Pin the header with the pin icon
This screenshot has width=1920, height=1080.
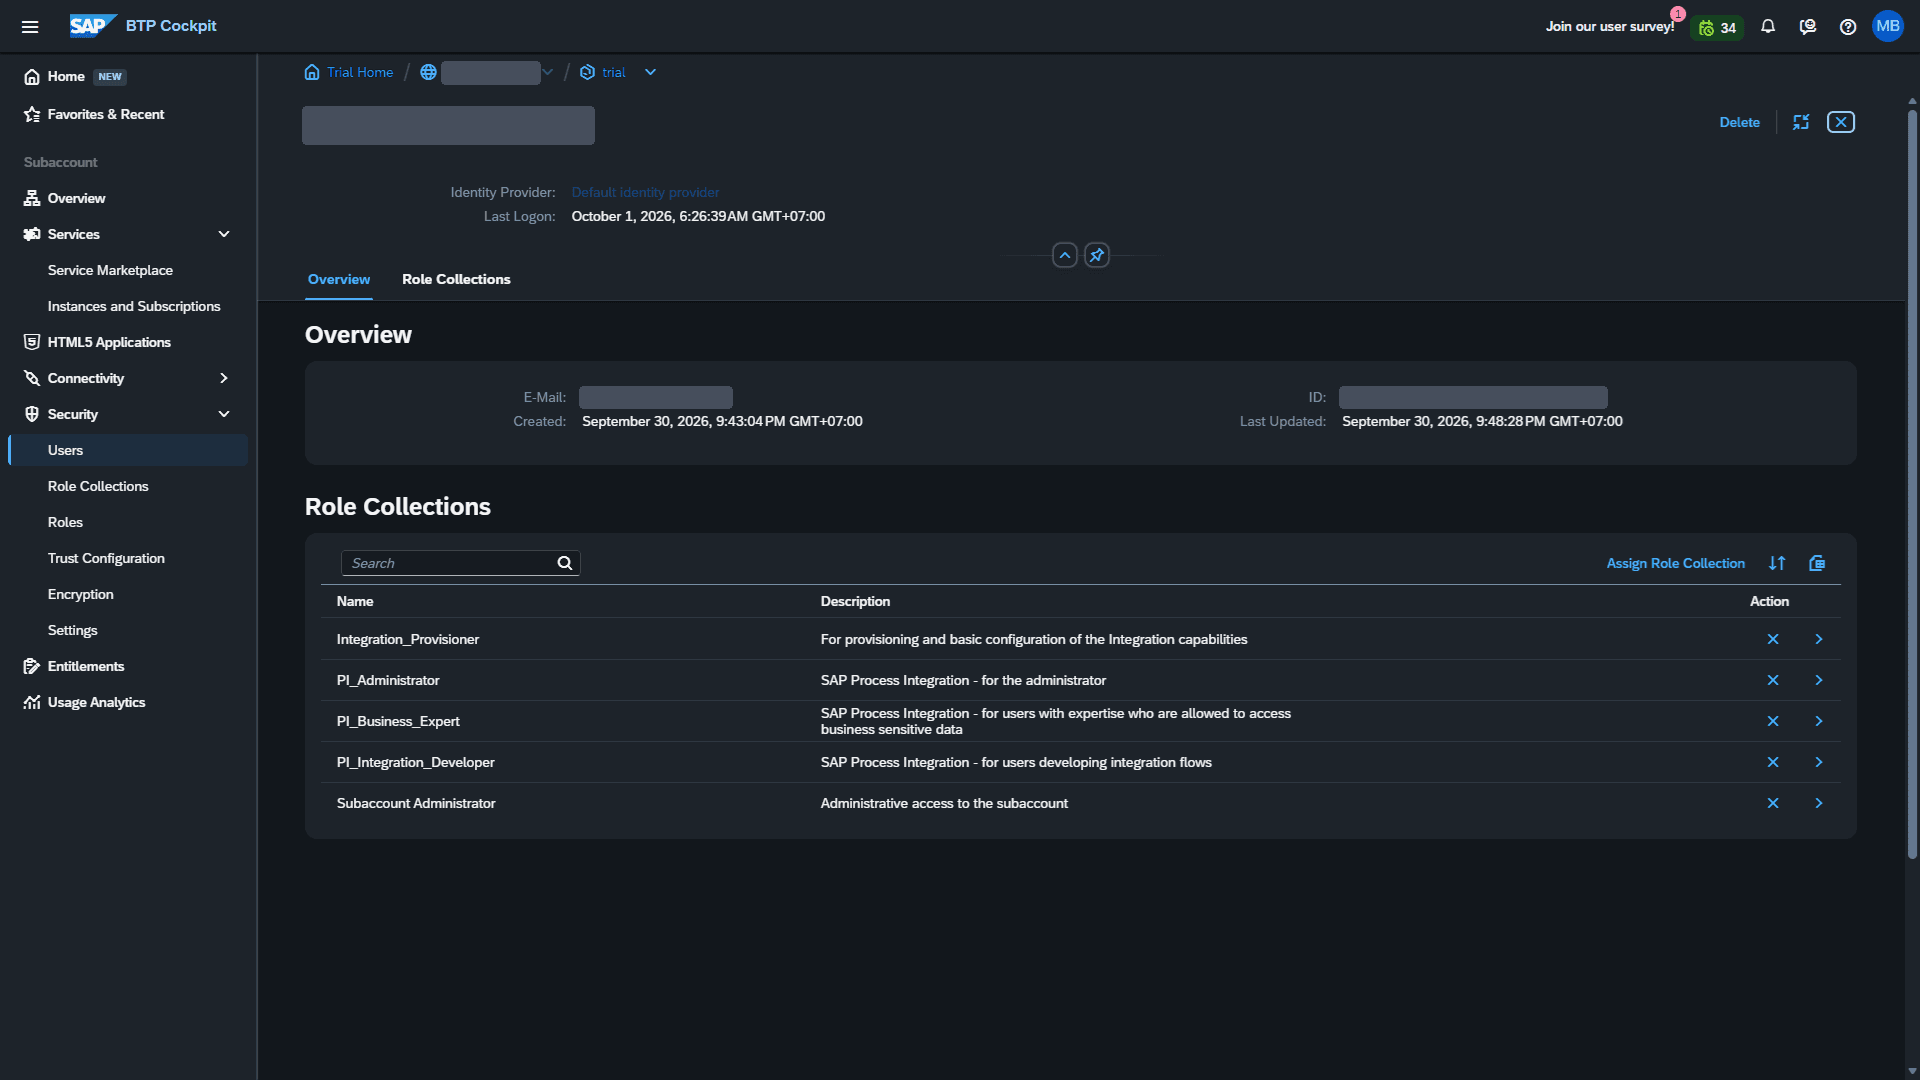tap(1097, 255)
